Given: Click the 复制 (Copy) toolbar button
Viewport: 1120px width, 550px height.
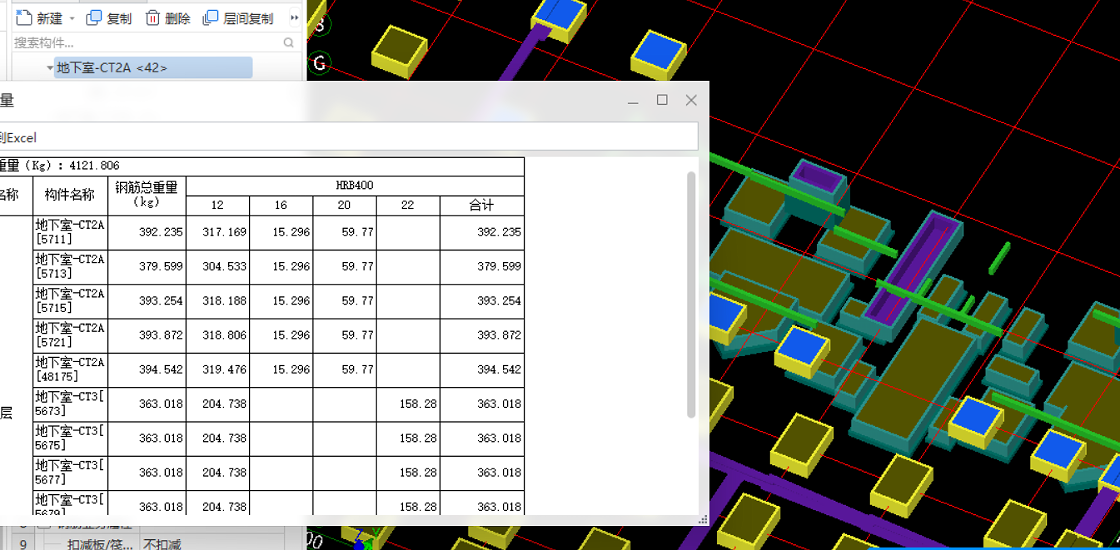Looking at the screenshot, I should coord(109,19).
